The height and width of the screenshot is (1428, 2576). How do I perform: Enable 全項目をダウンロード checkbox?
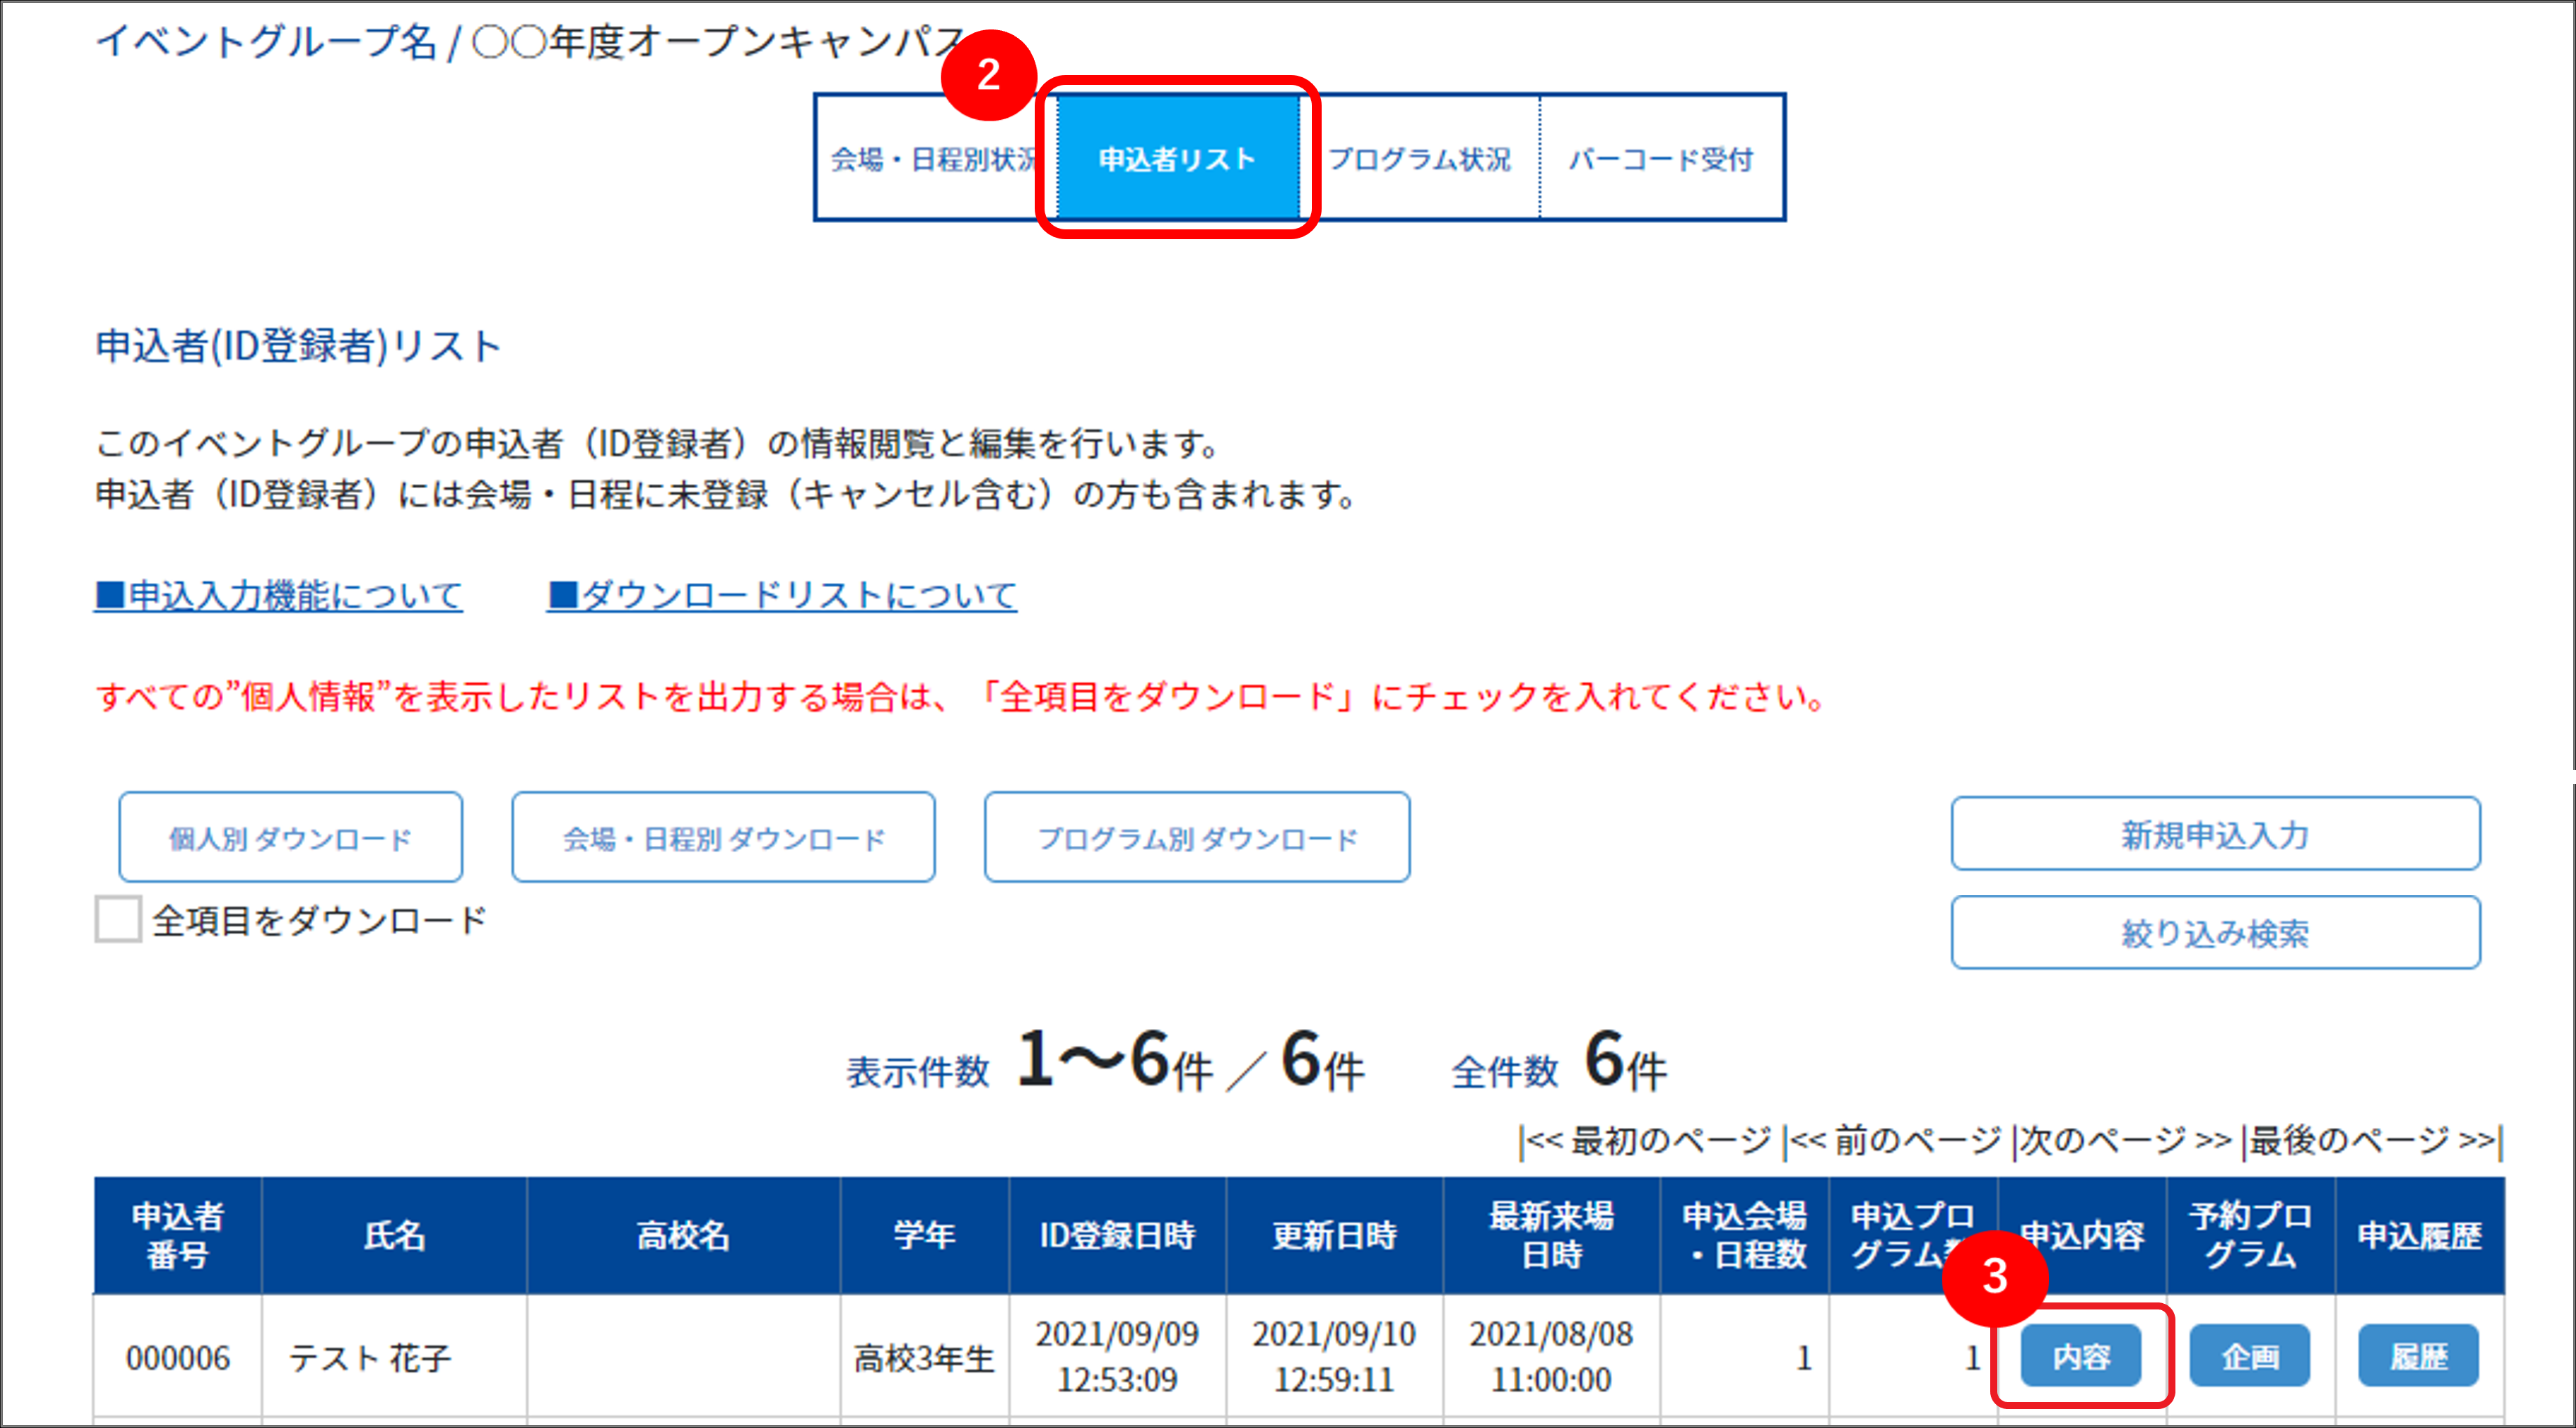coord(118,919)
